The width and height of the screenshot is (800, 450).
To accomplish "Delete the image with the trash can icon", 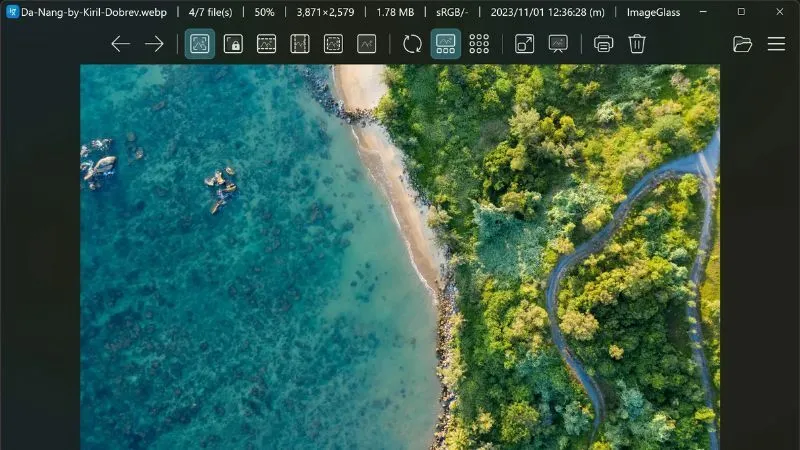I will click(637, 44).
